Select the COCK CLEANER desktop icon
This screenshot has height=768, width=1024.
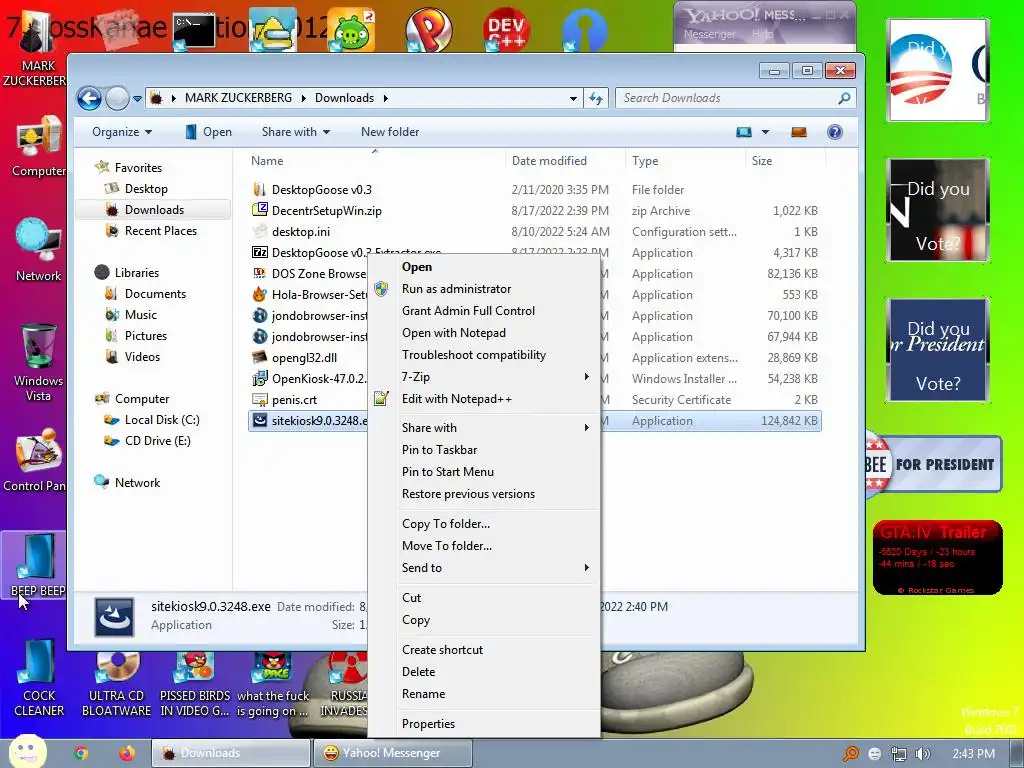(39, 678)
